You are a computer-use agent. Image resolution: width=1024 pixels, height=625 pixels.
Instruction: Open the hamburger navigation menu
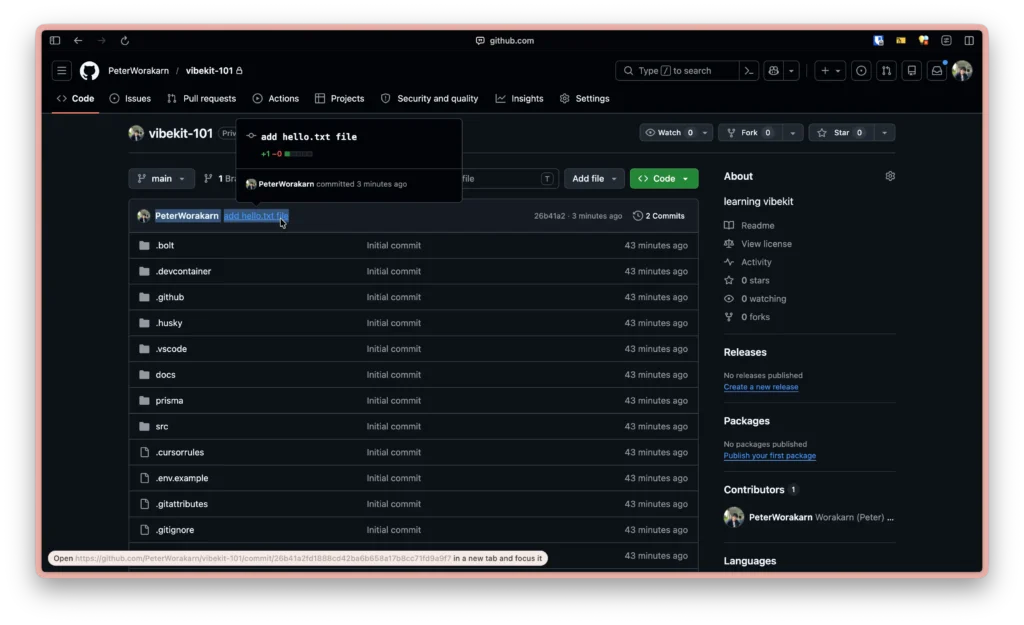pyautogui.click(x=61, y=71)
